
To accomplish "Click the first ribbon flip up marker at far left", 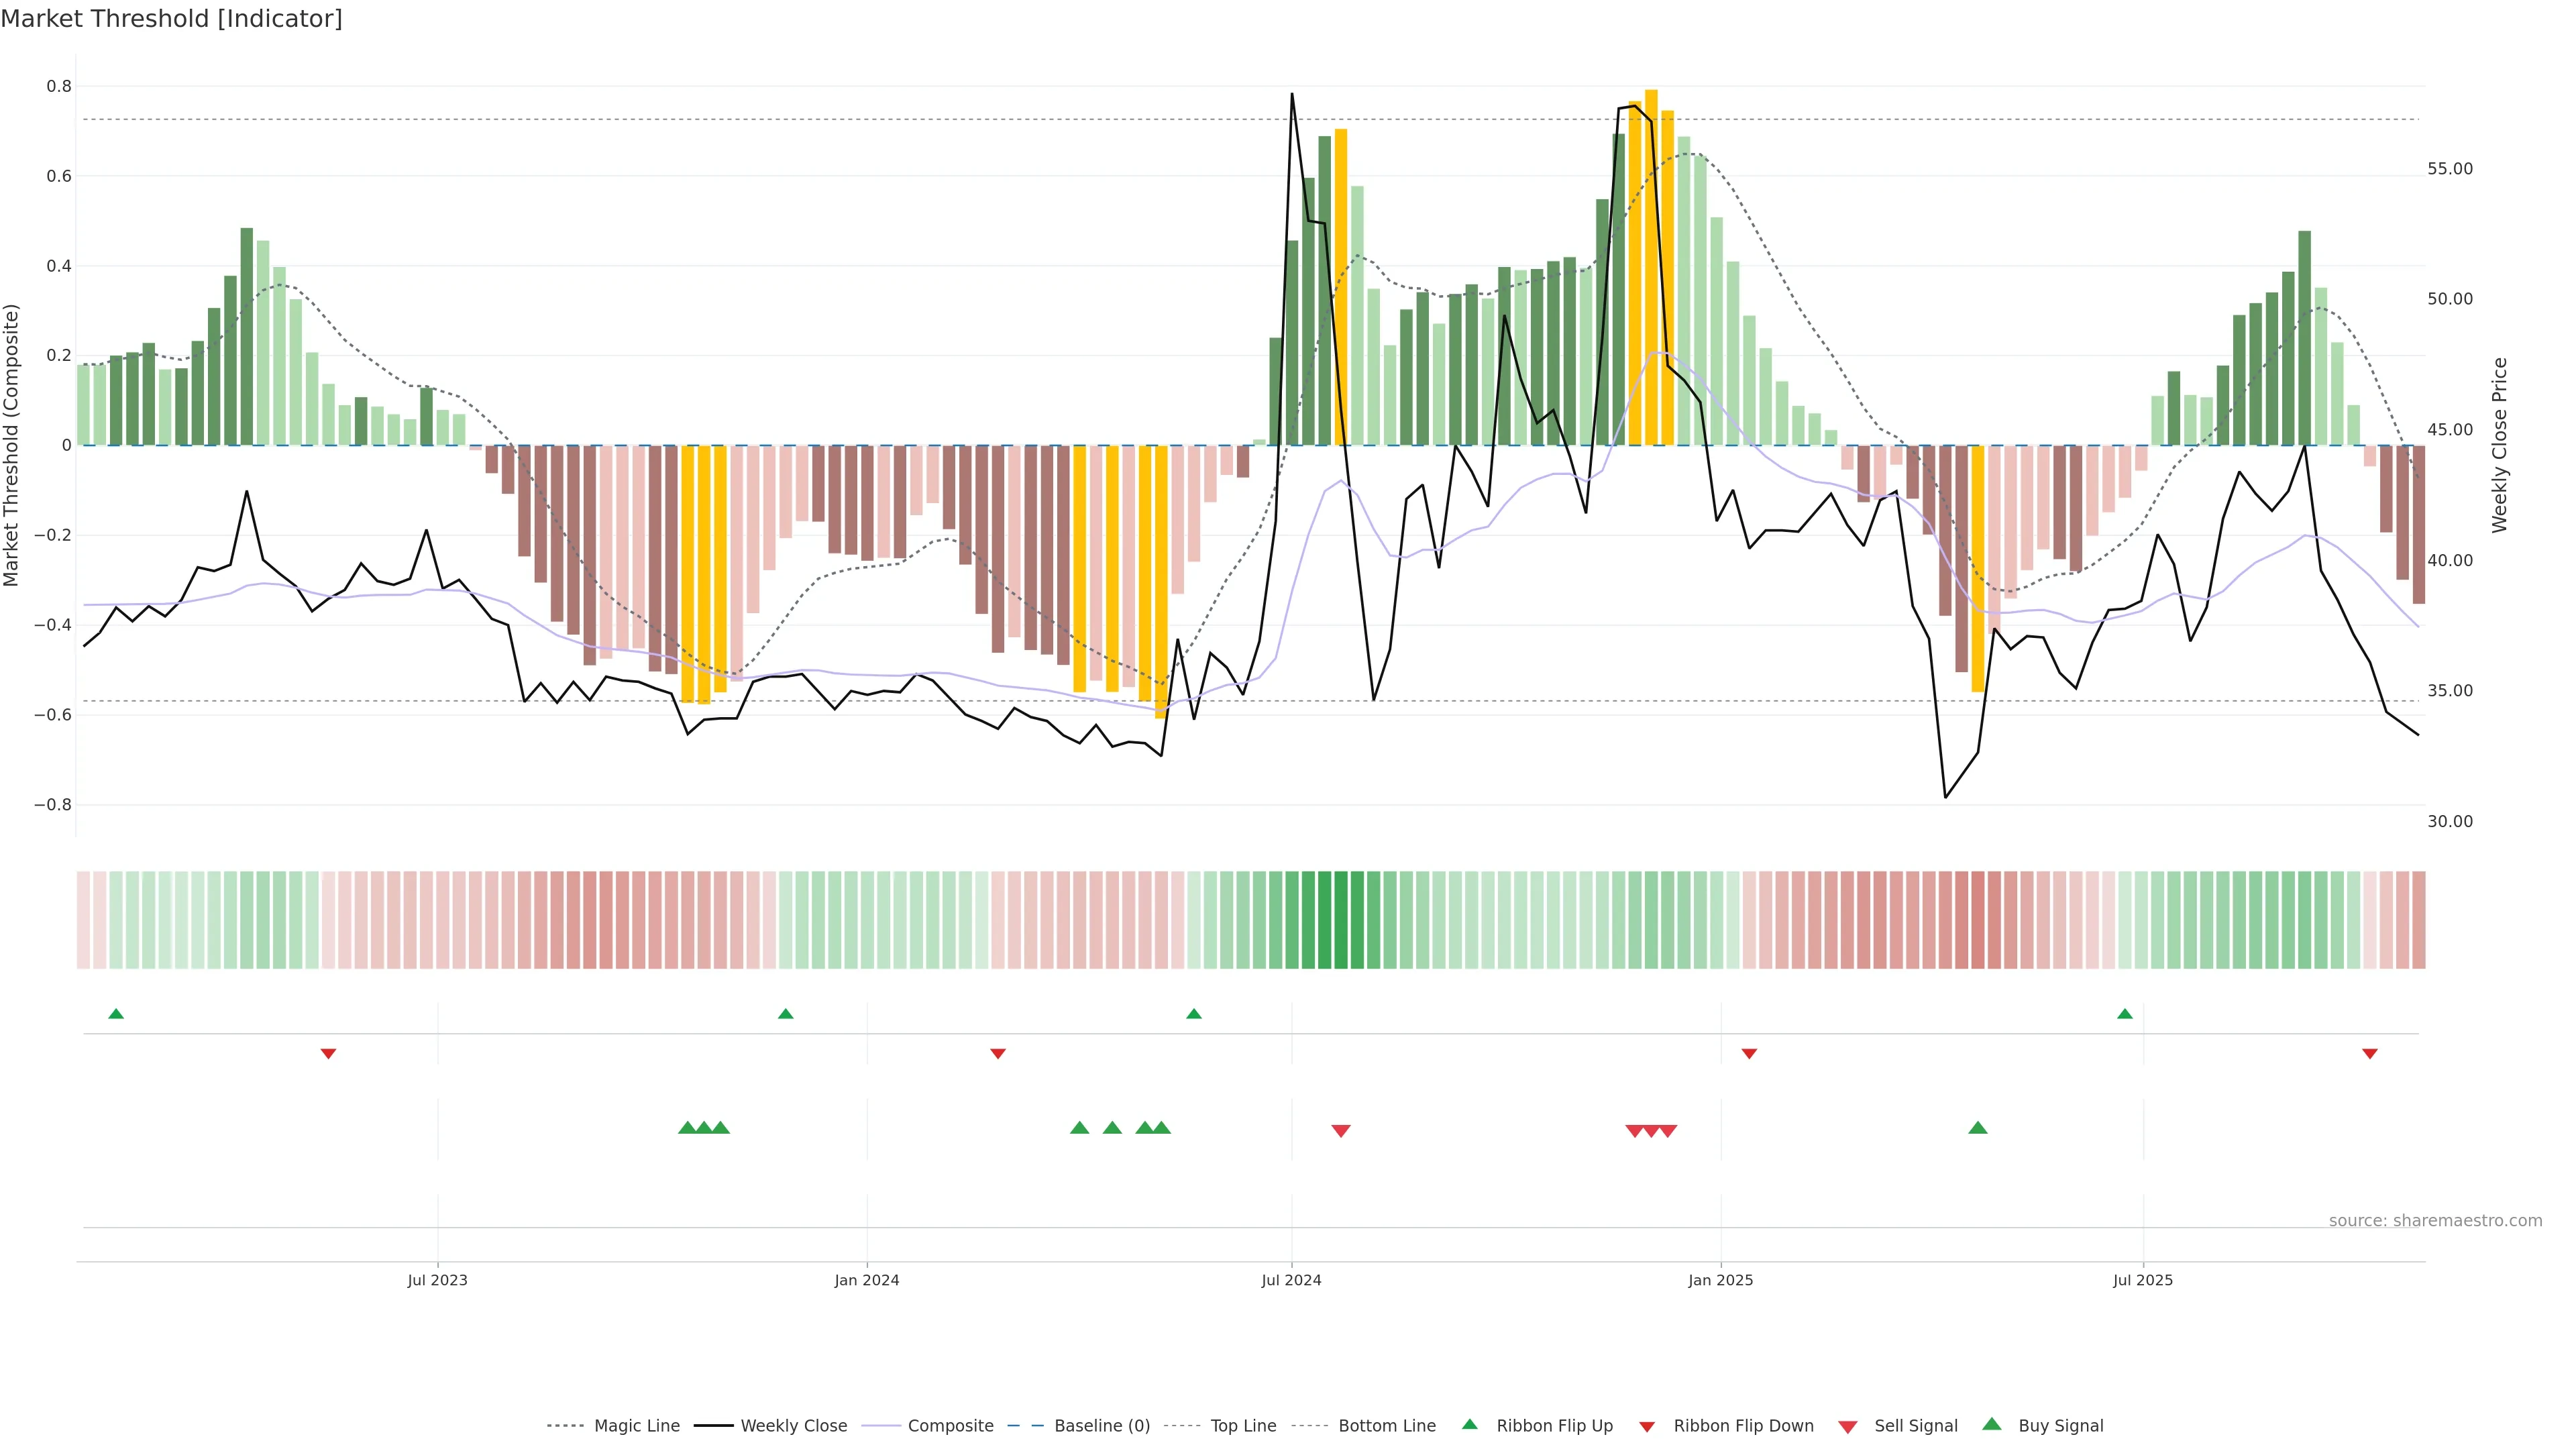I will [x=116, y=1014].
